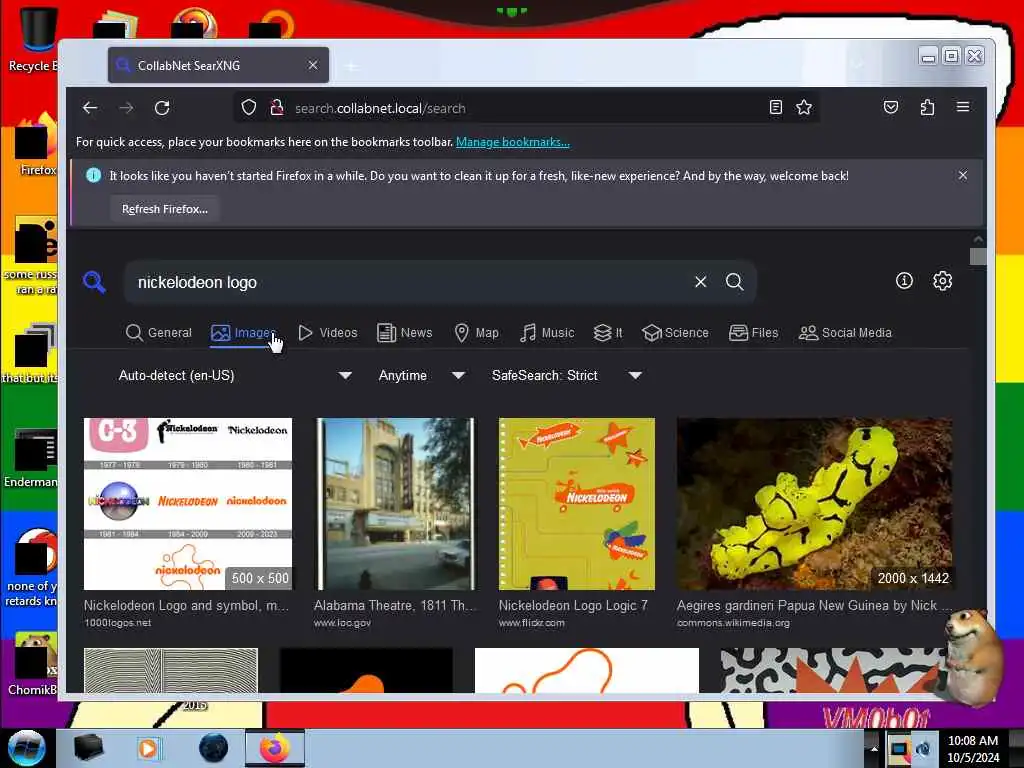Click the www.loc.gov source text
Image resolution: width=1024 pixels, height=768 pixels.
[x=342, y=623]
